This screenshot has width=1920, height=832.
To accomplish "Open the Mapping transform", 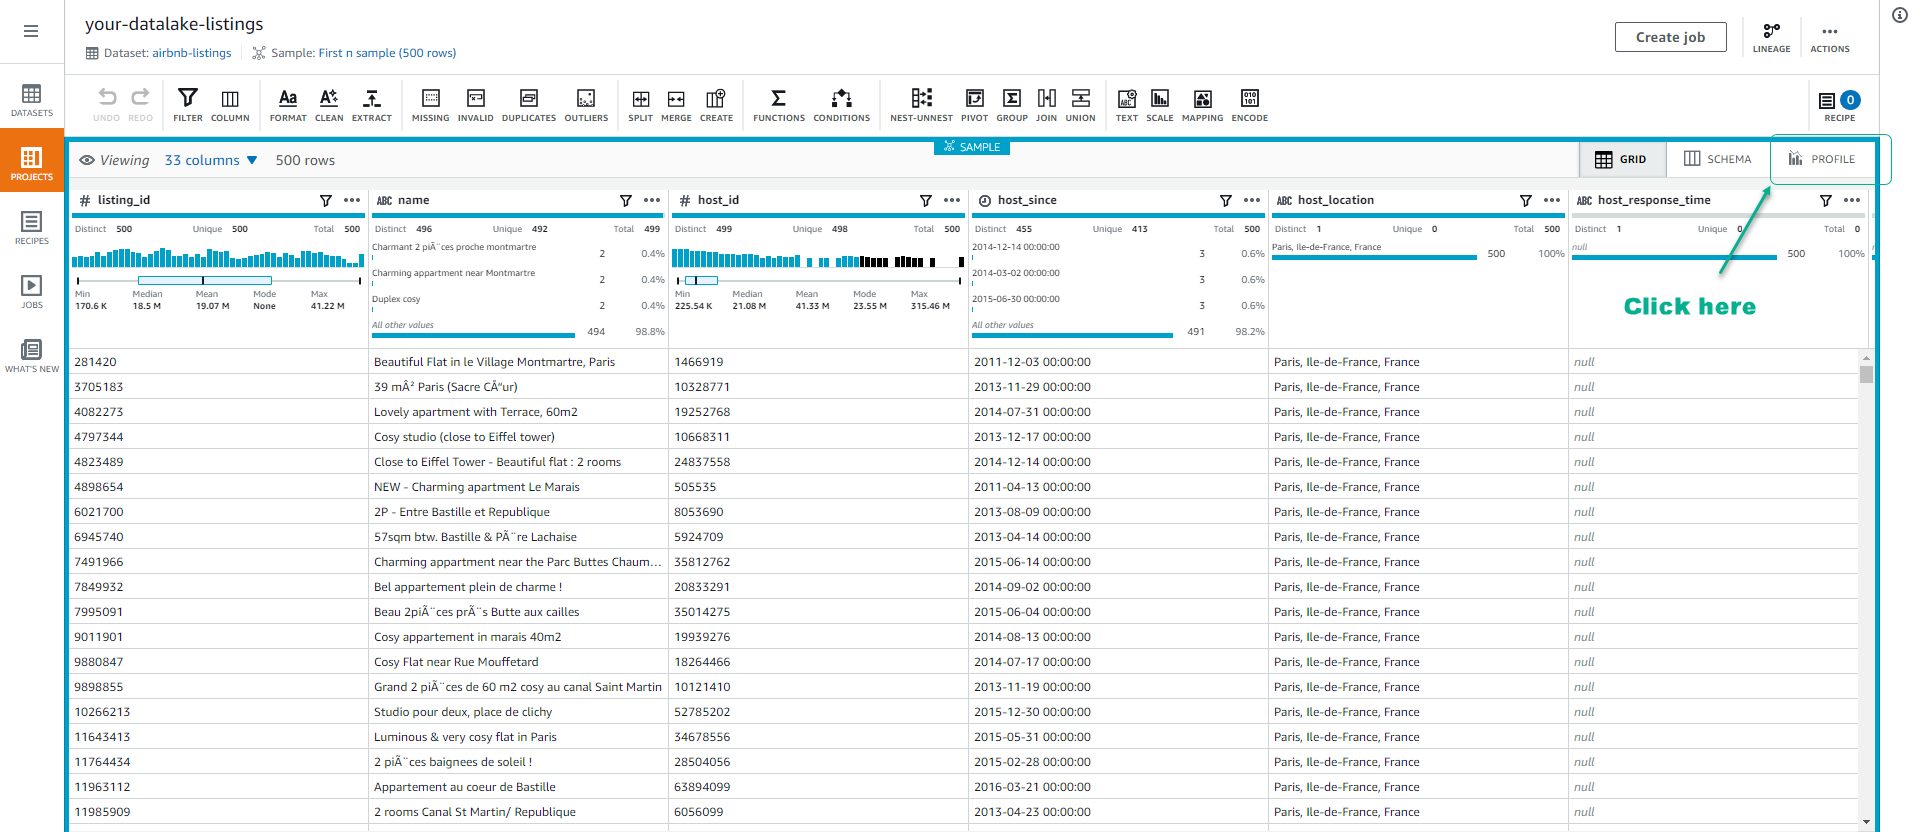I will point(1203,104).
